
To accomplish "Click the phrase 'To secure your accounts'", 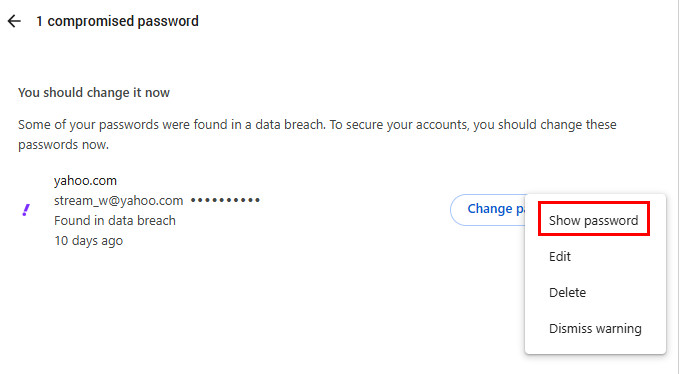I will pyautogui.click(x=399, y=125).
